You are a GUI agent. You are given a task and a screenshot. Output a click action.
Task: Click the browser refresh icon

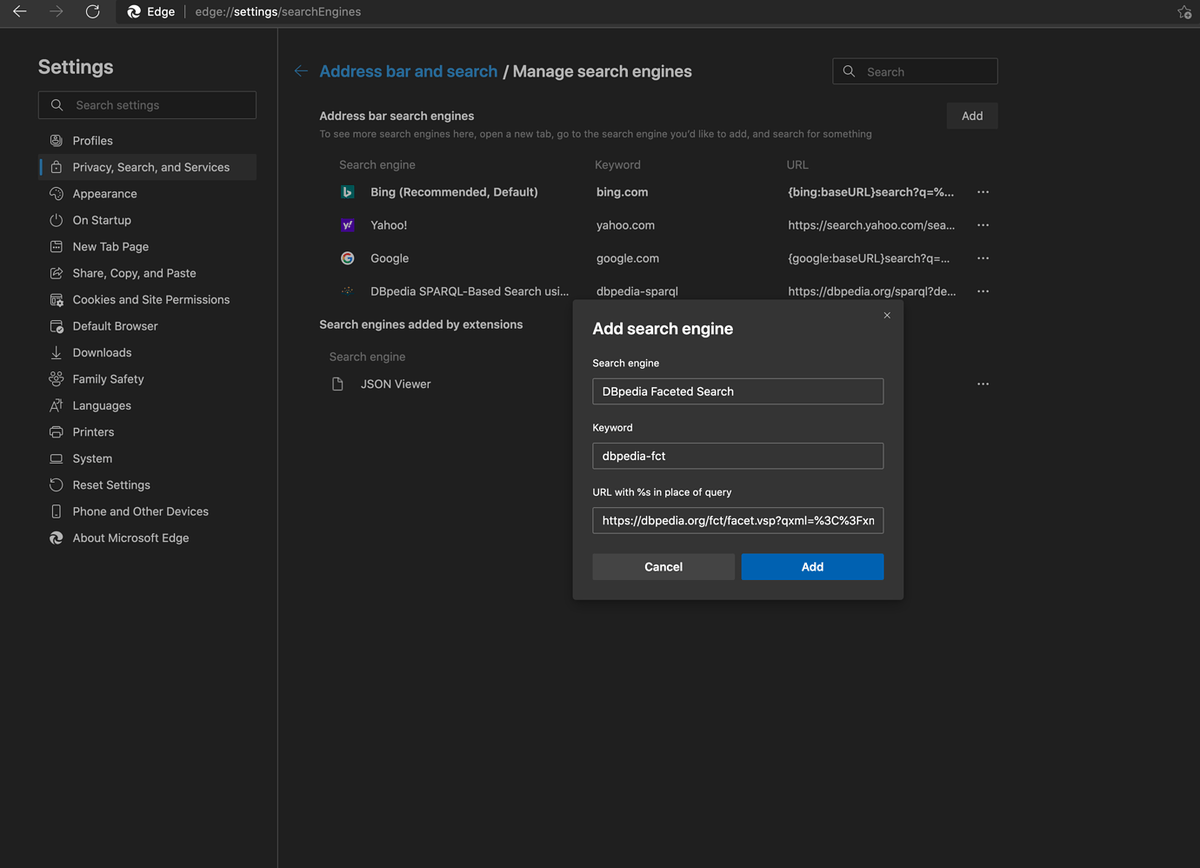click(92, 12)
